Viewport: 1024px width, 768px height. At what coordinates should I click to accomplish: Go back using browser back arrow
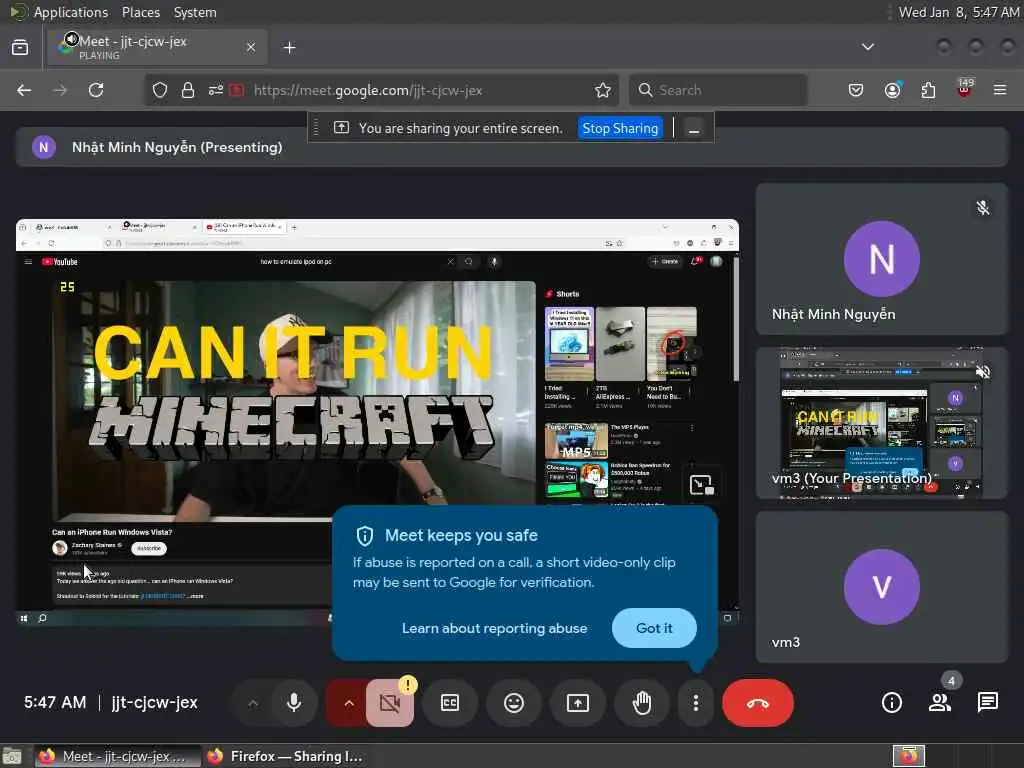(x=24, y=90)
